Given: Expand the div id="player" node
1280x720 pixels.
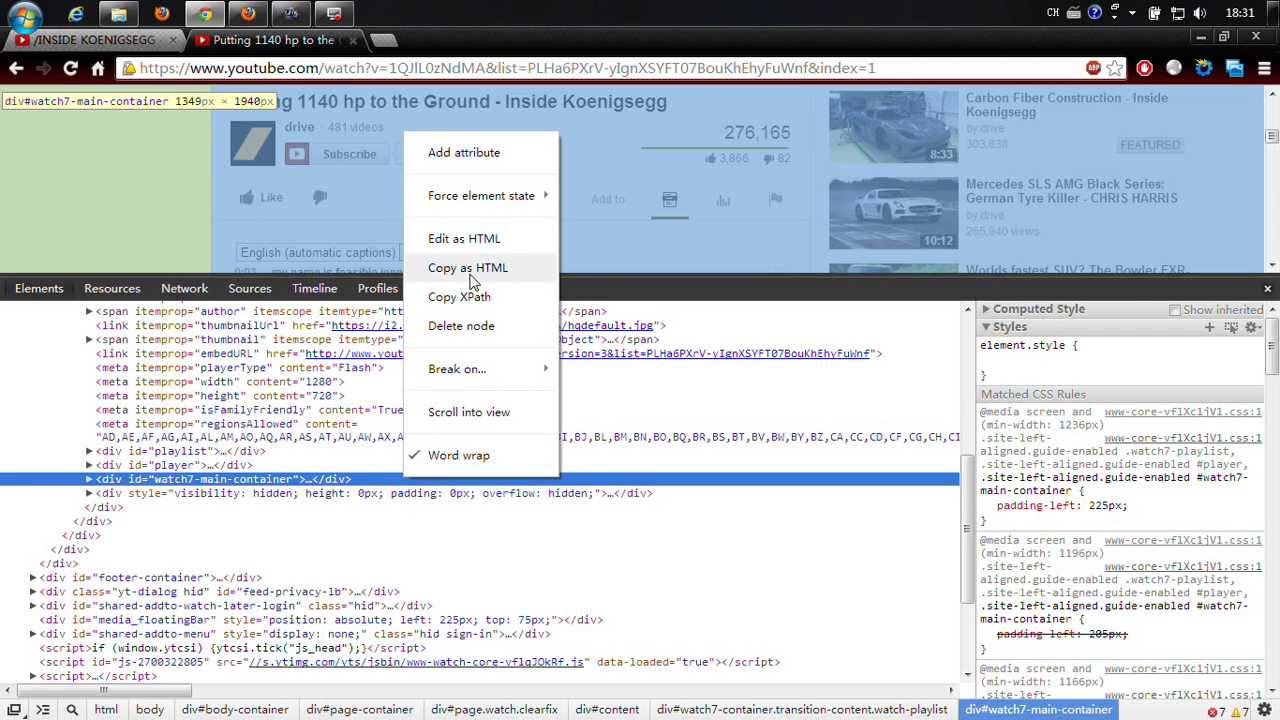Looking at the screenshot, I should pos(89,465).
